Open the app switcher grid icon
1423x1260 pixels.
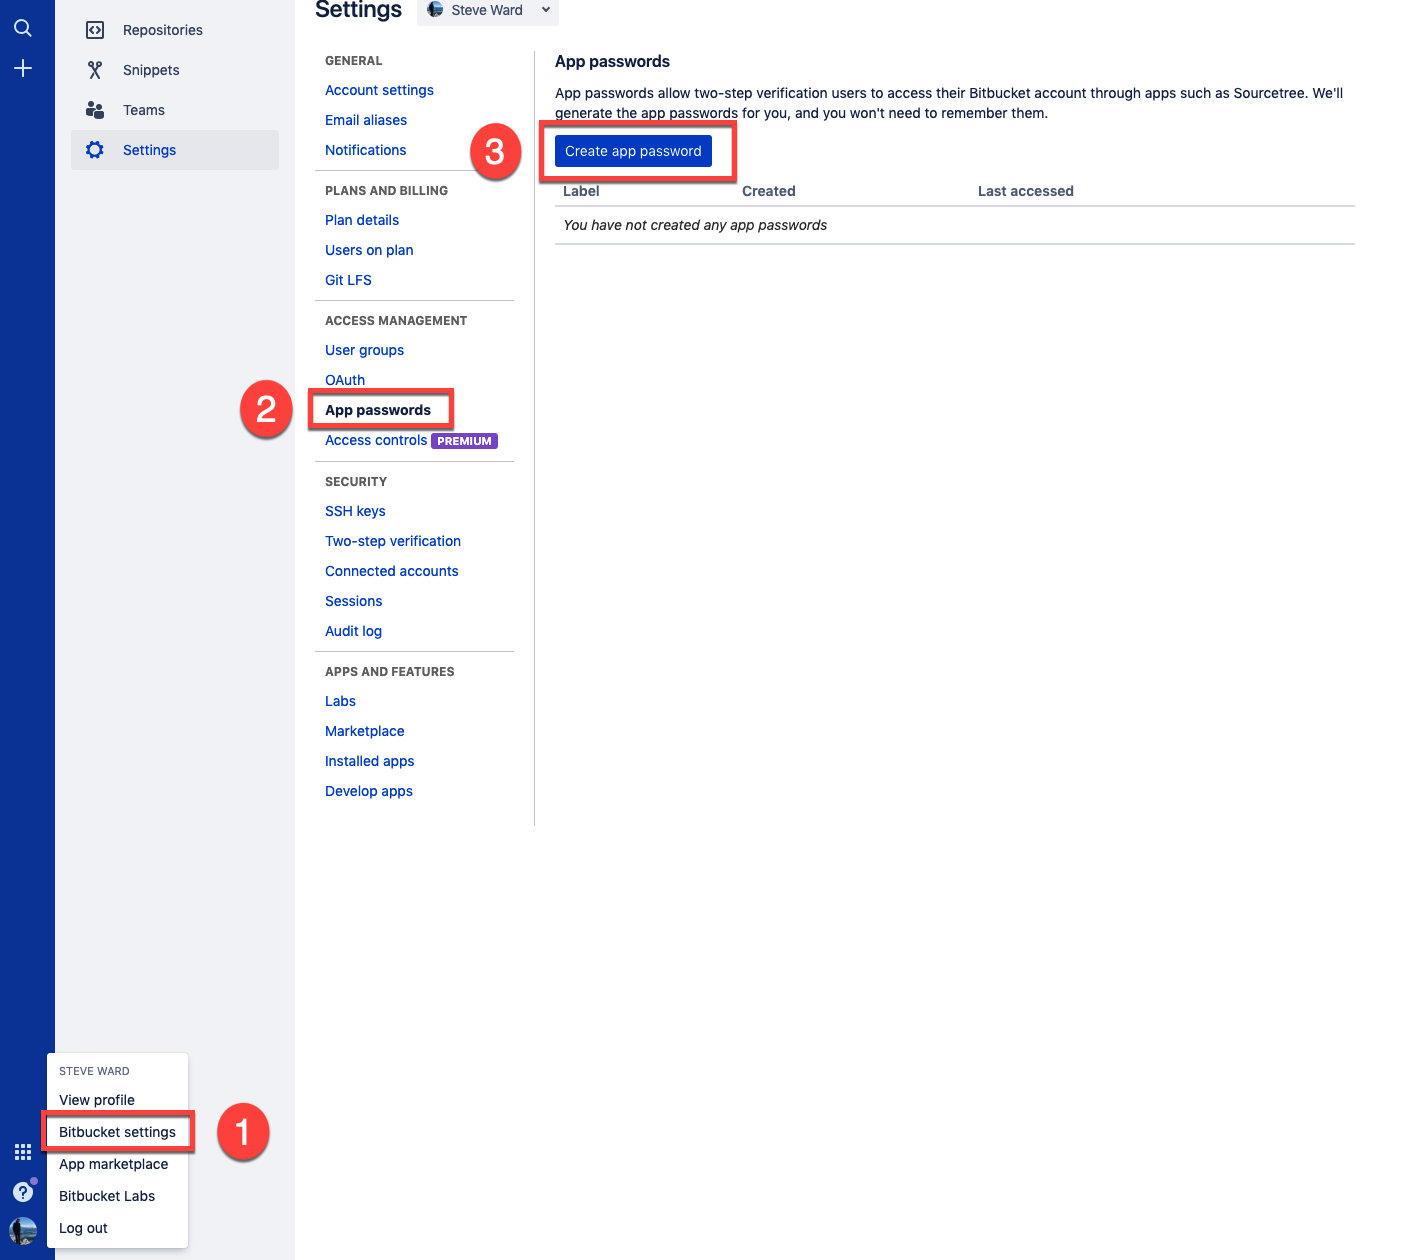click(x=23, y=1152)
